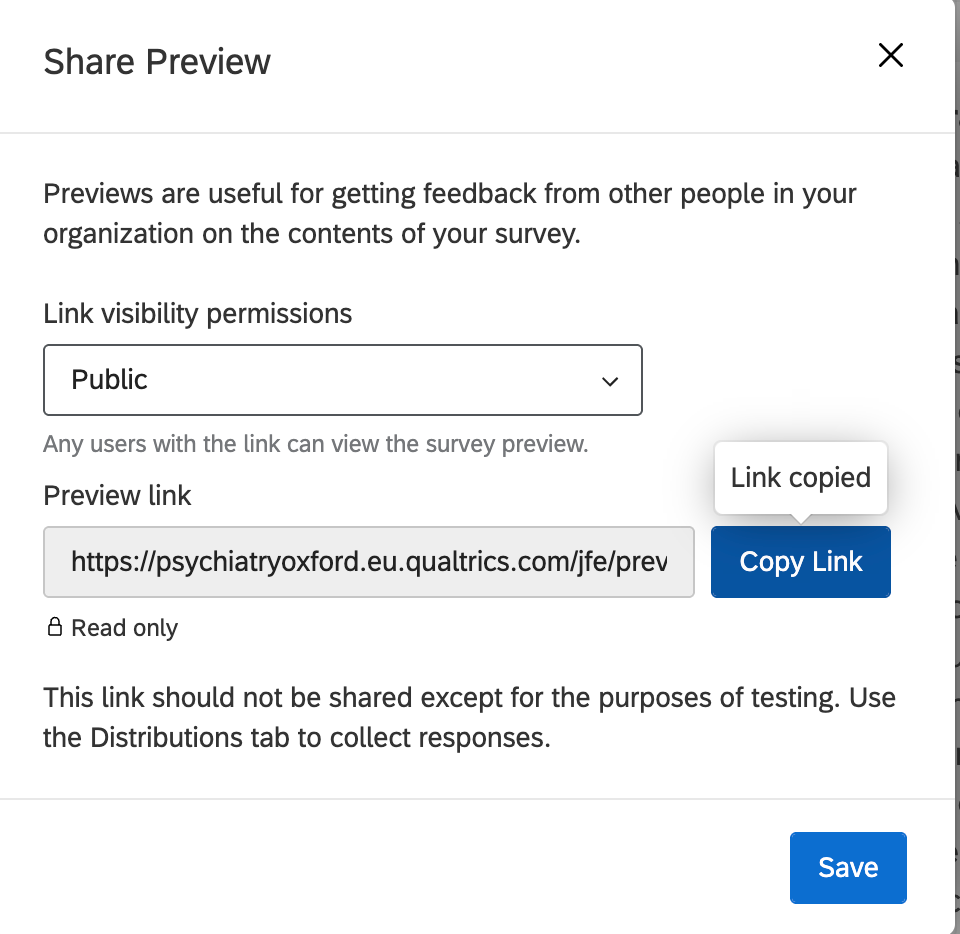Click the helper text about users with link
The height and width of the screenshot is (934, 960).
point(316,444)
